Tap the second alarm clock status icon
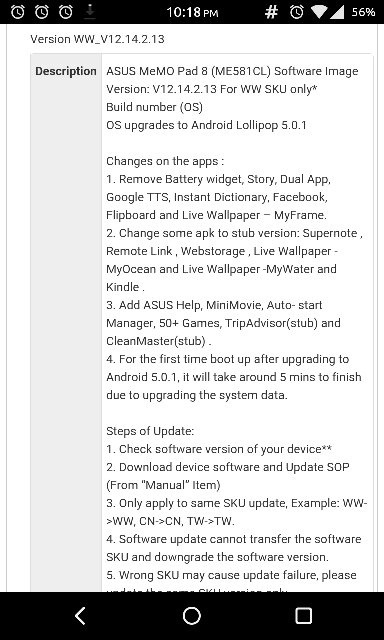 click(41, 12)
